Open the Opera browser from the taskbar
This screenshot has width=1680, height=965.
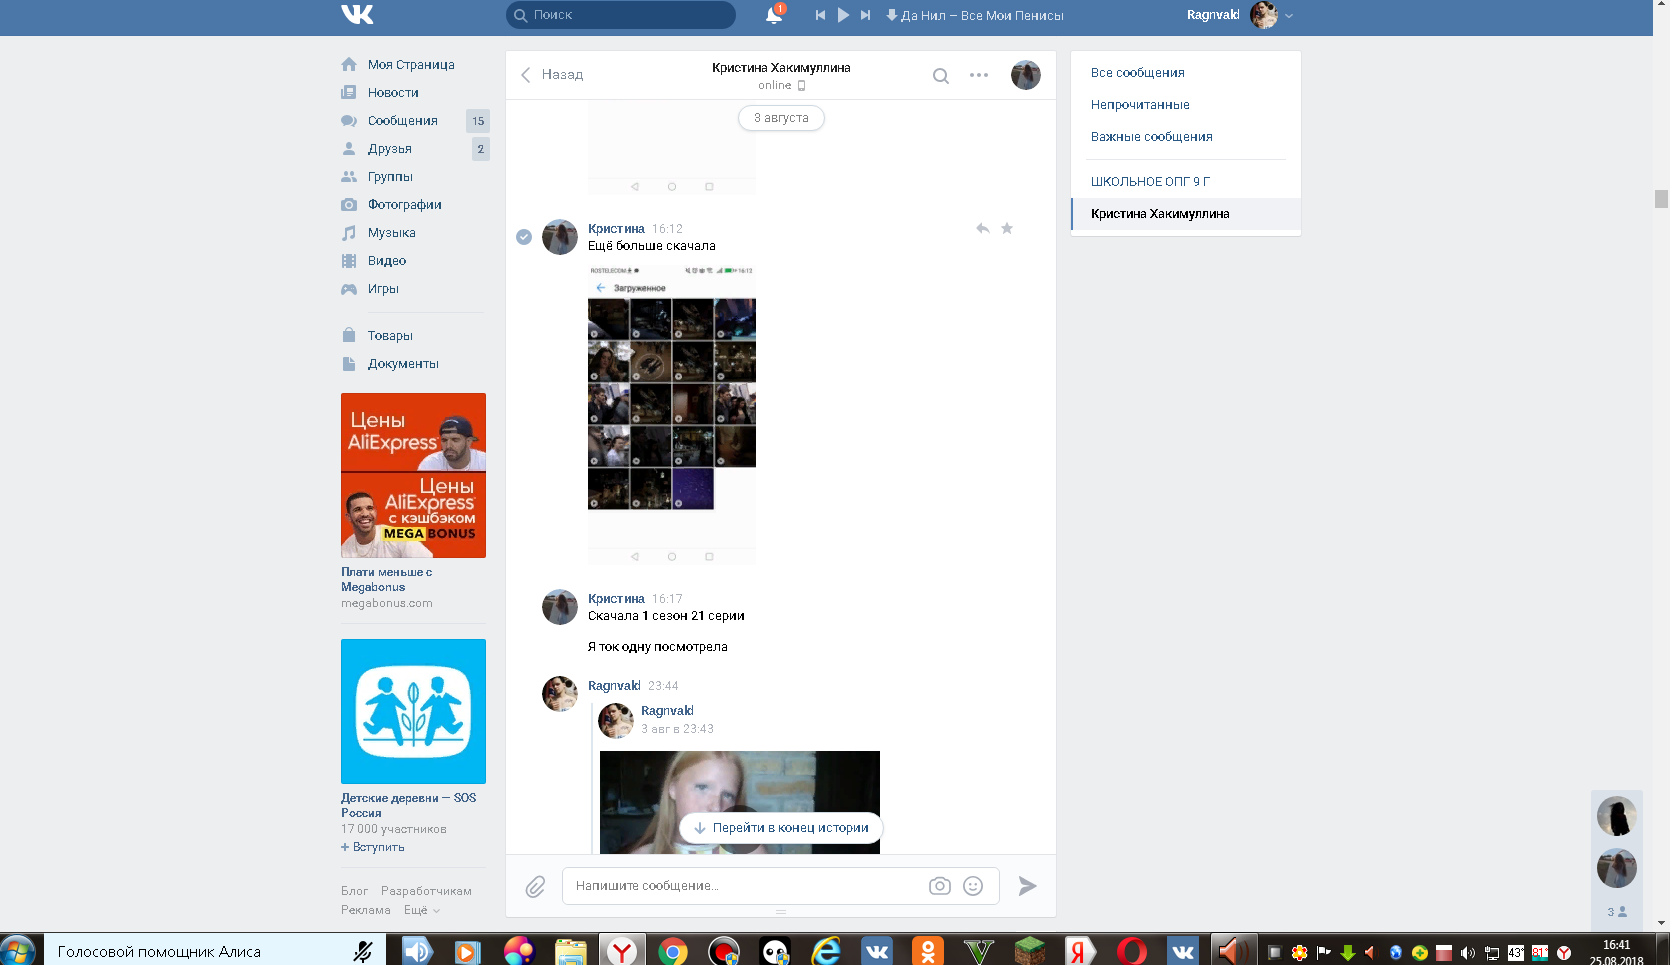1132,952
